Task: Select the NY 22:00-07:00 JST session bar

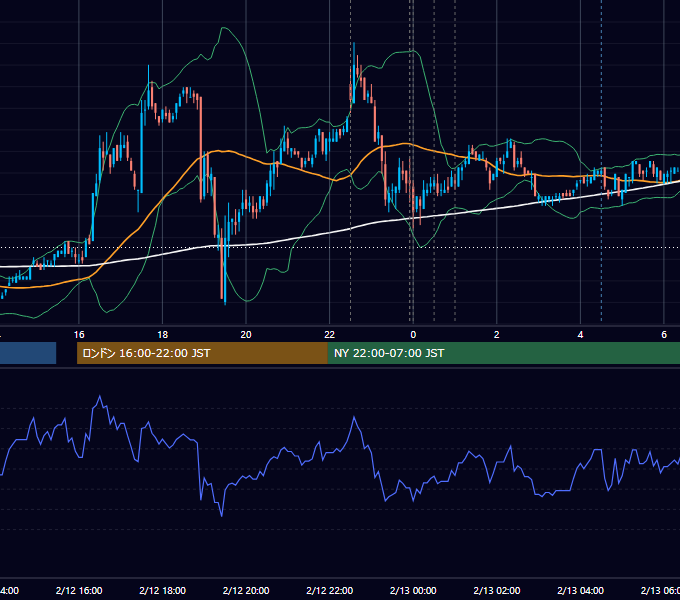Action: tap(503, 353)
